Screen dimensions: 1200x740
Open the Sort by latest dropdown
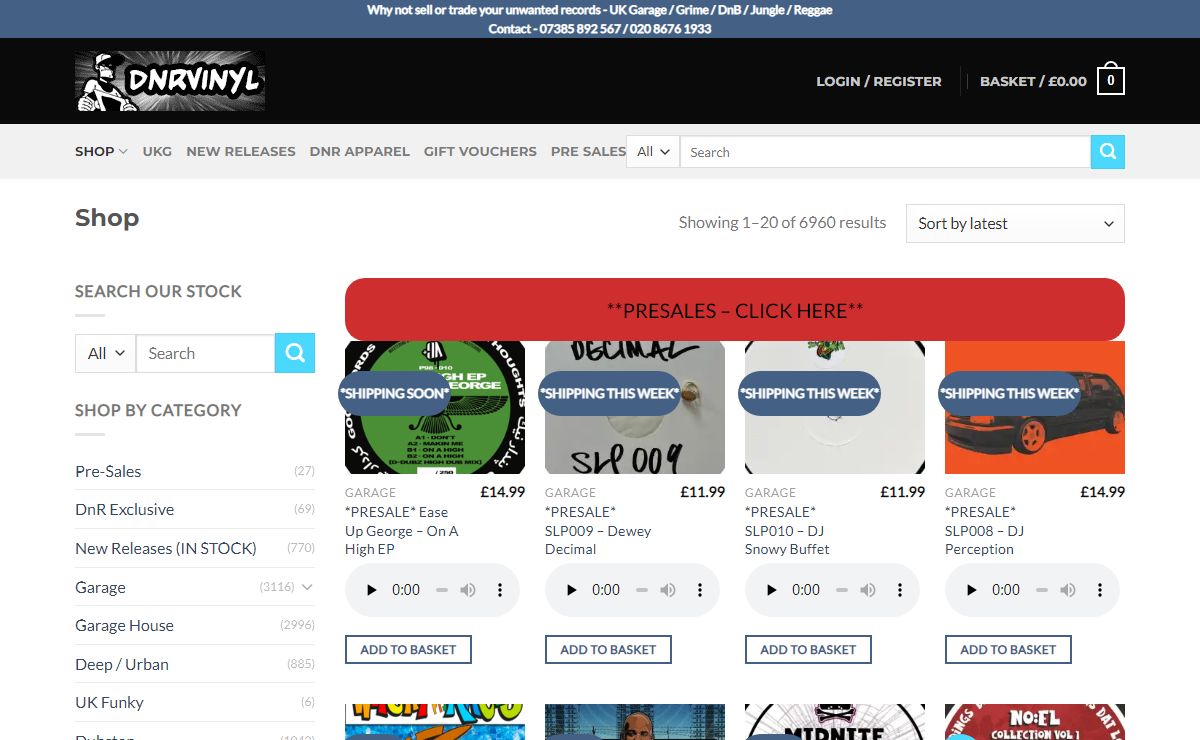[1015, 223]
